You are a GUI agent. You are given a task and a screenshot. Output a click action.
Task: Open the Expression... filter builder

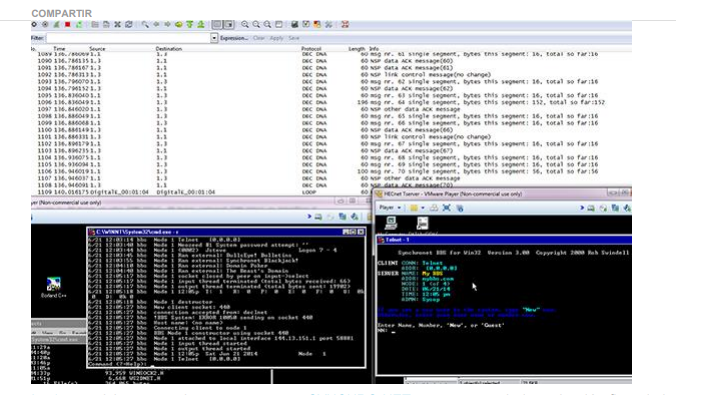point(234,38)
